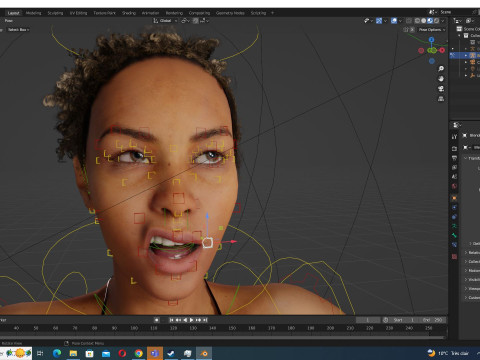
Task: Select the Scene Collection row
Action: pos(468,29)
